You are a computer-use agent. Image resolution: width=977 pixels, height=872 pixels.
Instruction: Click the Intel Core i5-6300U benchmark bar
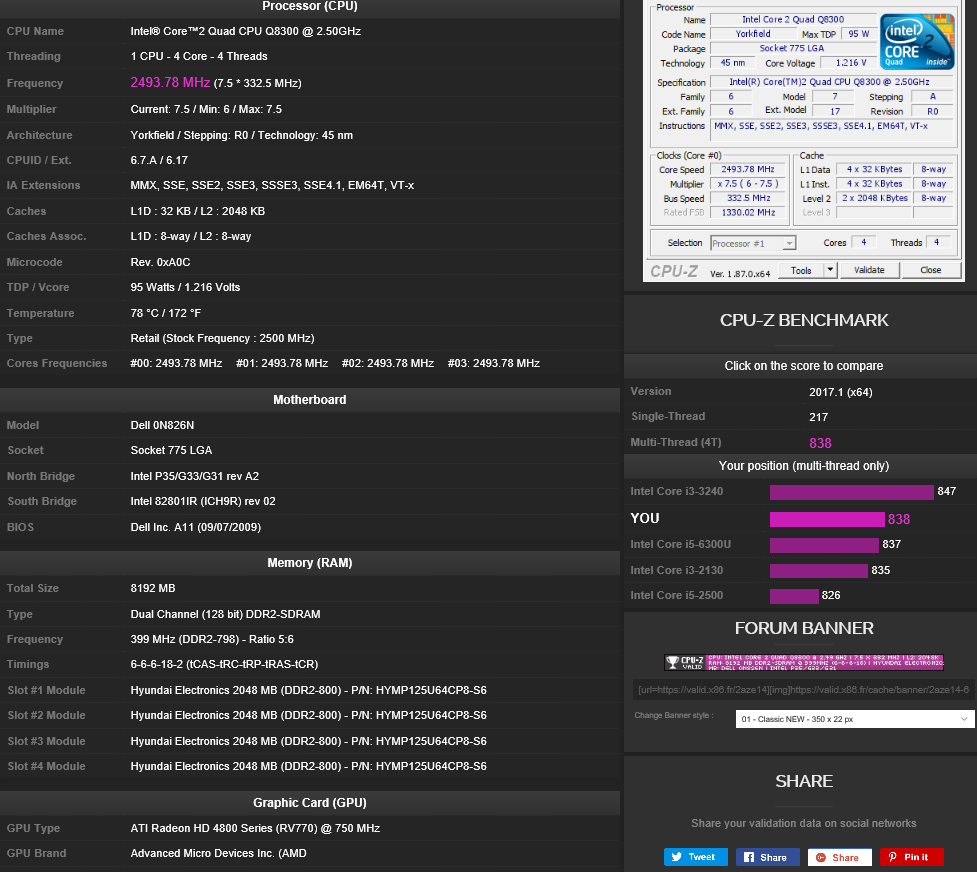click(824, 545)
